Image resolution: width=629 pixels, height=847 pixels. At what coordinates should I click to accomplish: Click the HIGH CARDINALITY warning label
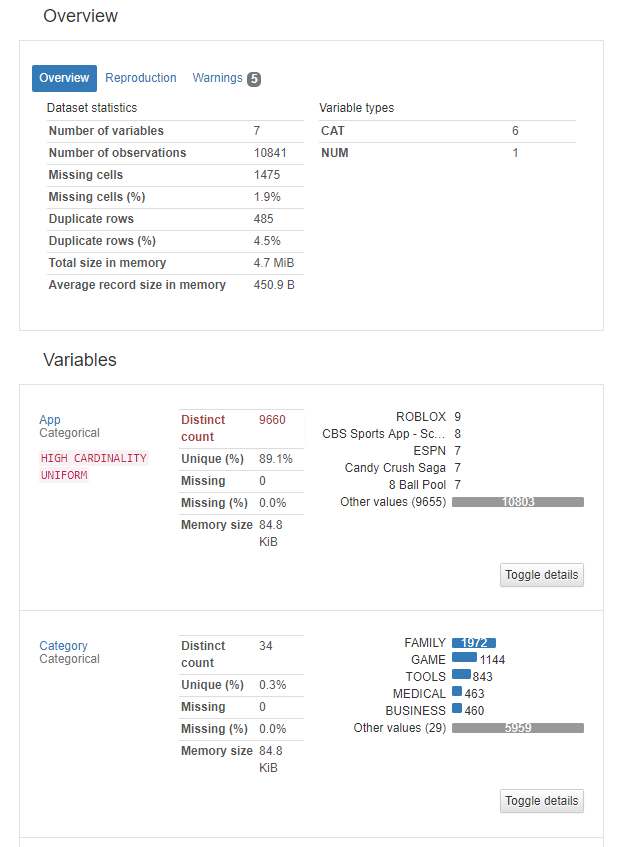94,458
